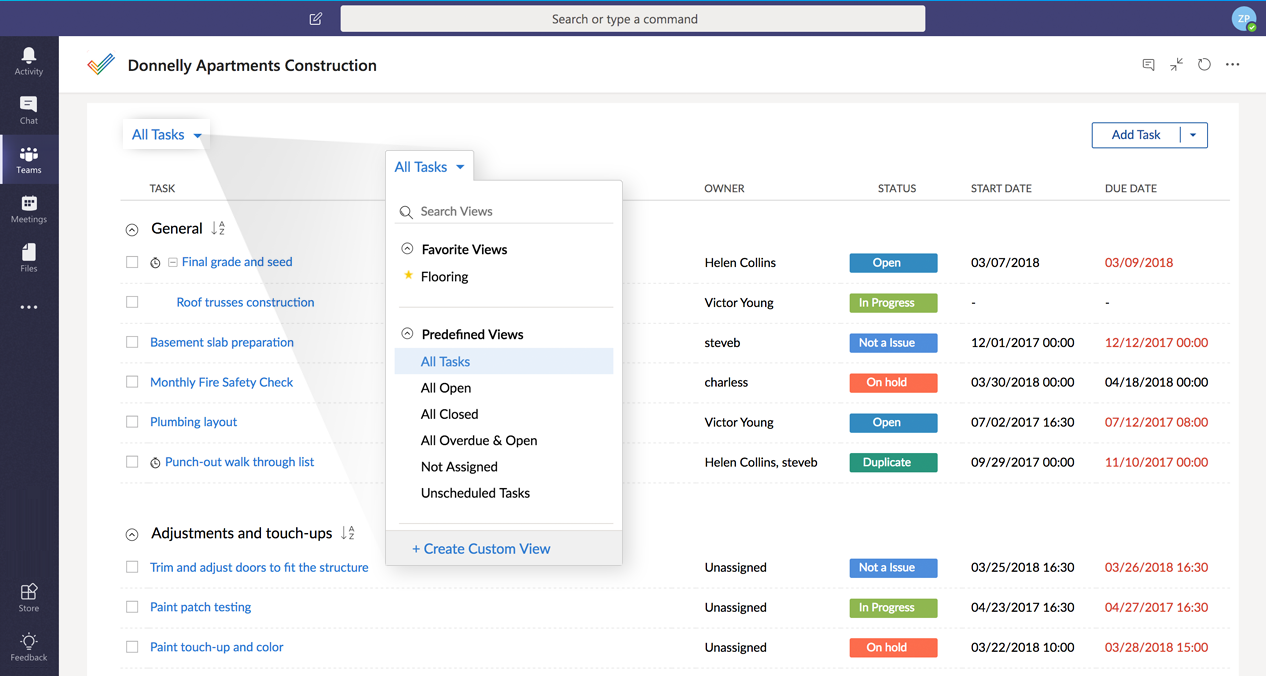Viewport: 1266px width, 676px height.
Task: Click the All Tasks header of the open popup
Action: pos(430,167)
